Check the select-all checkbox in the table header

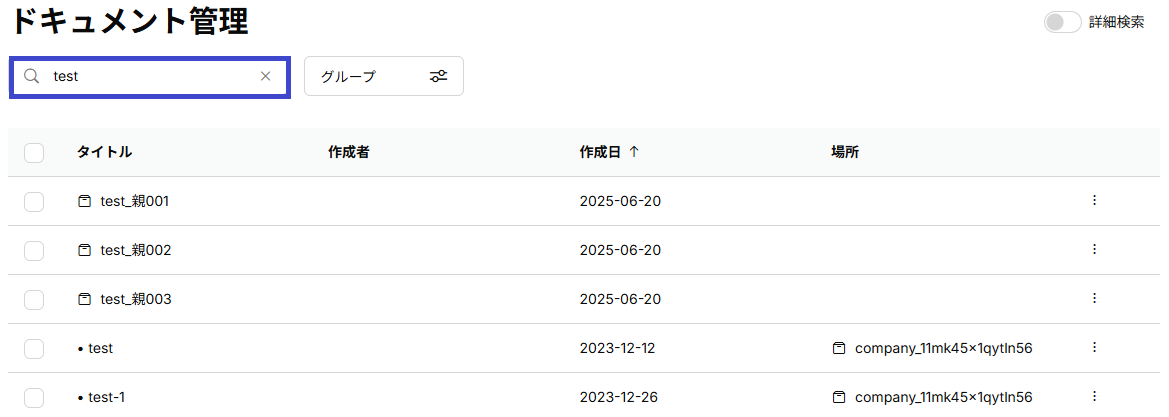click(34, 153)
